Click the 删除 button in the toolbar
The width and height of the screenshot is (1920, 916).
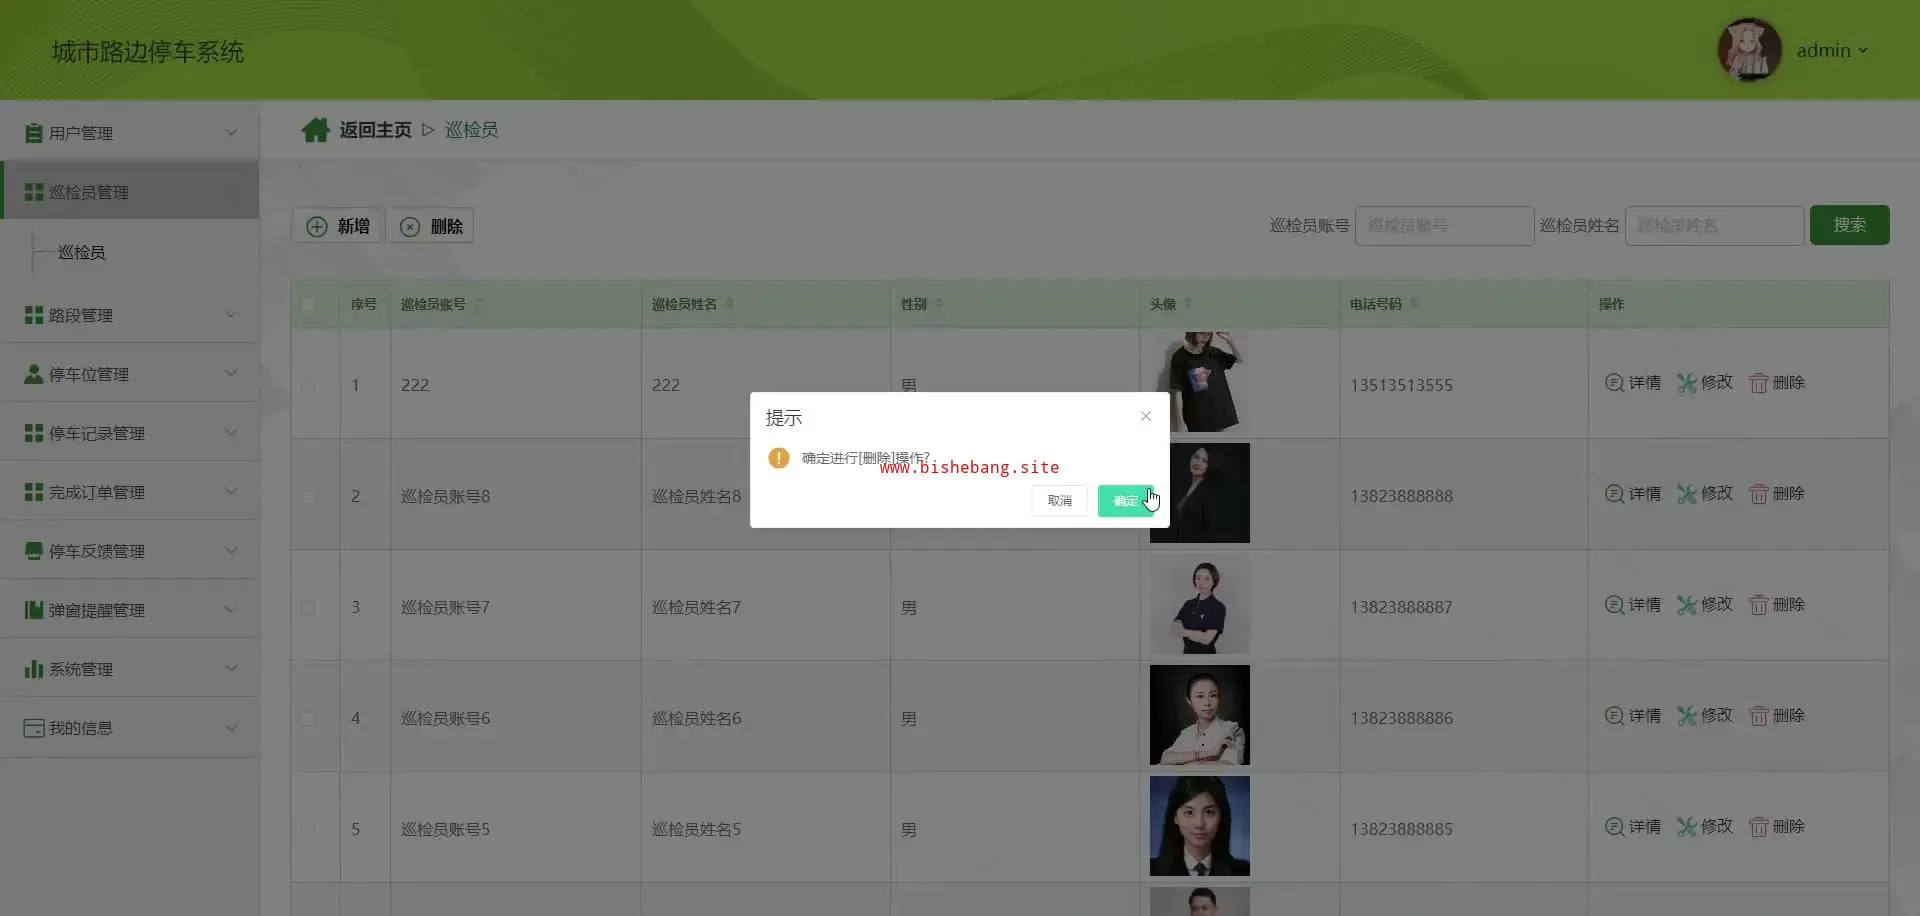coord(430,226)
